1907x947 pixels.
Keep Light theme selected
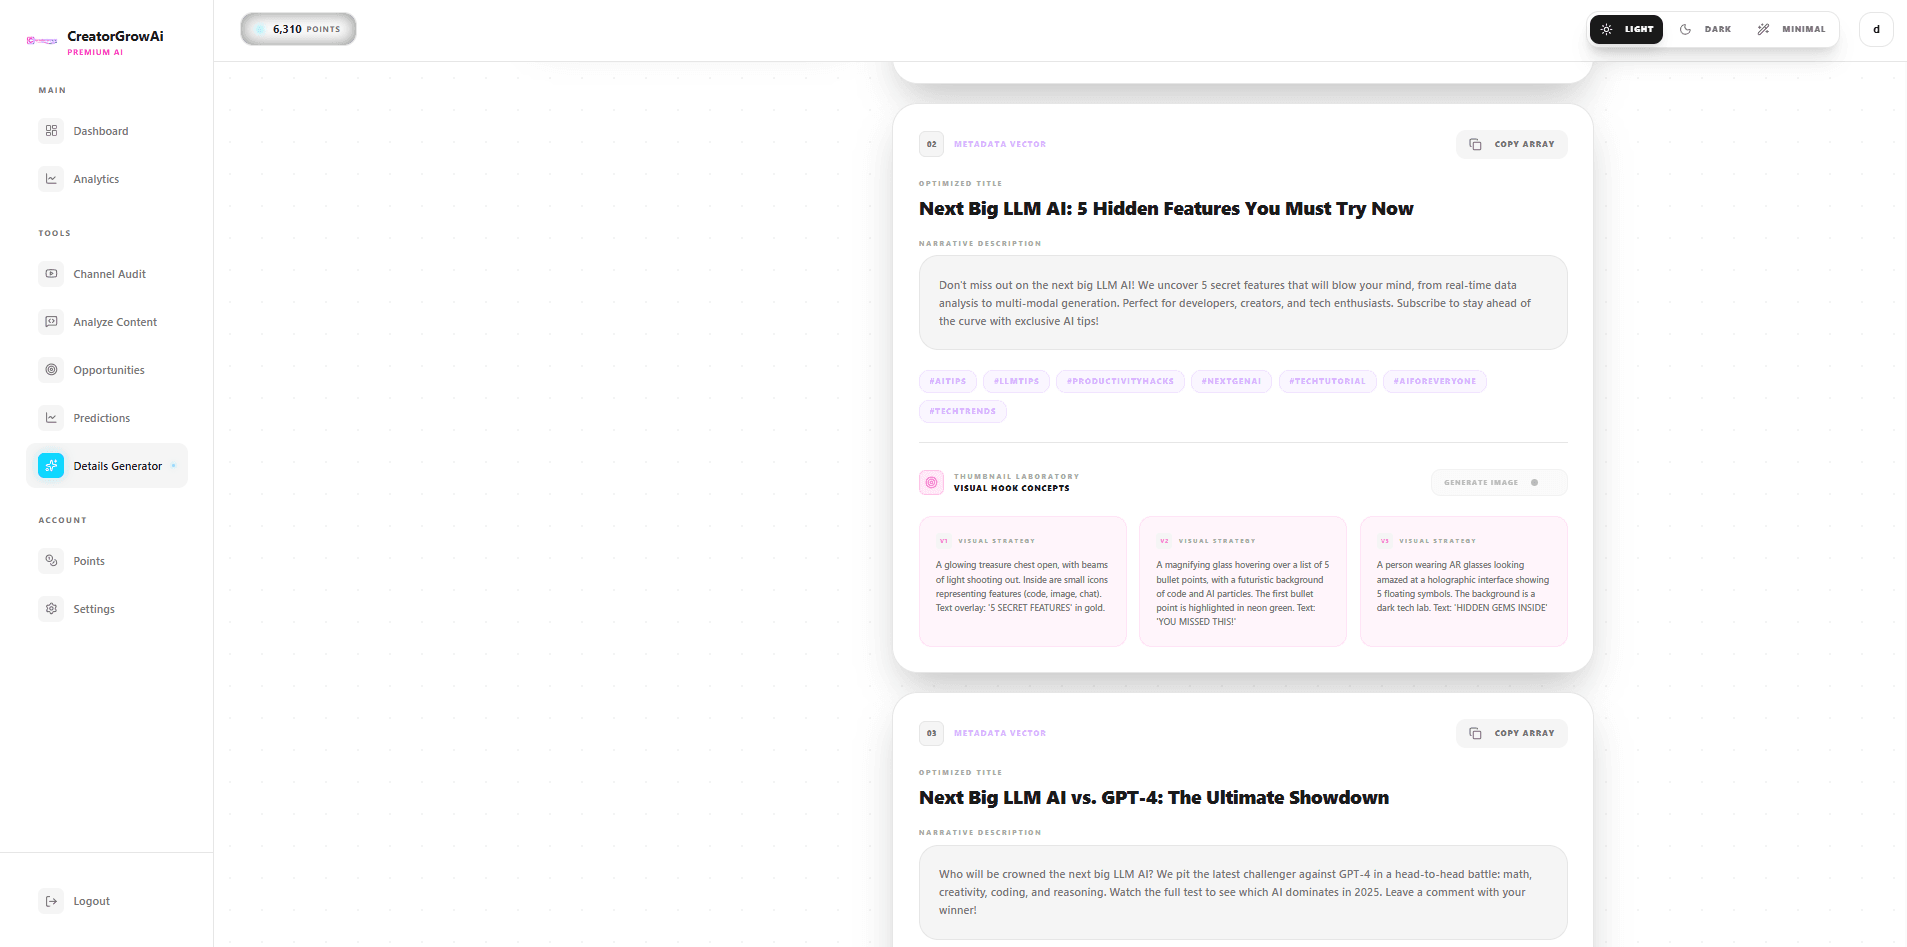[x=1626, y=29]
